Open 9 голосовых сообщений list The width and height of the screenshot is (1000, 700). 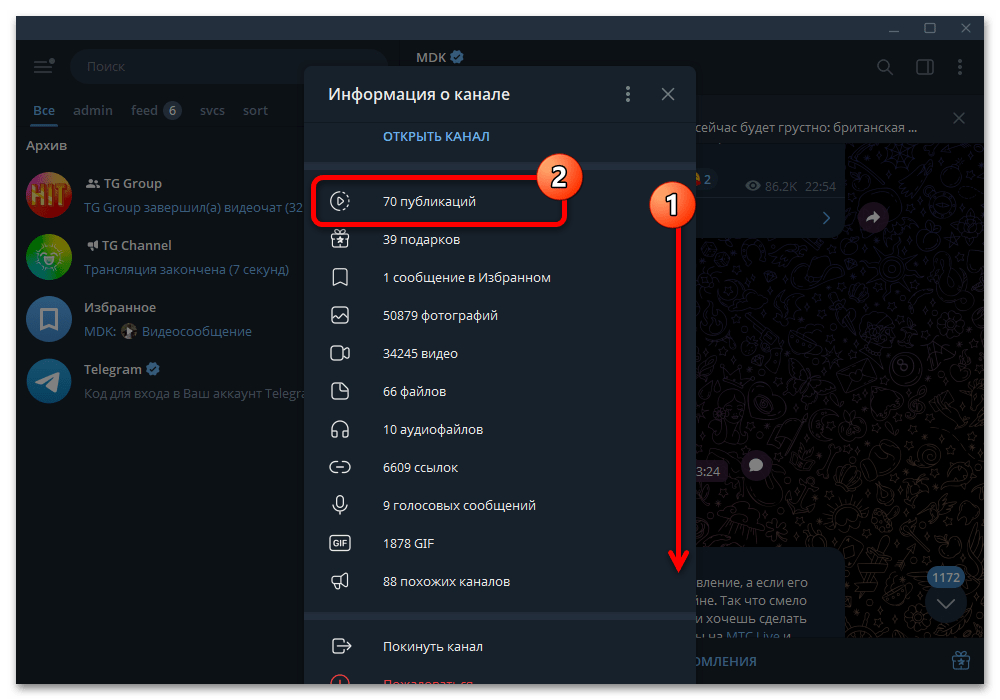click(499, 506)
